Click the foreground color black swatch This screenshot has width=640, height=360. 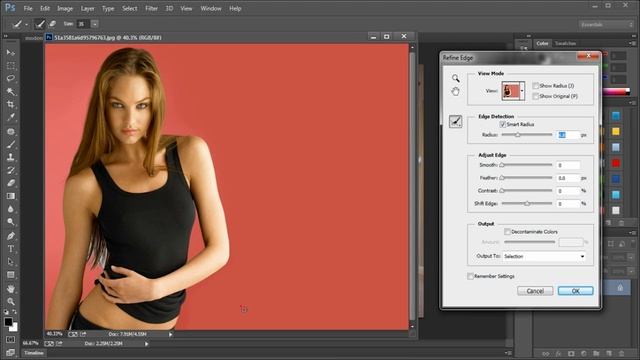[x=8, y=322]
